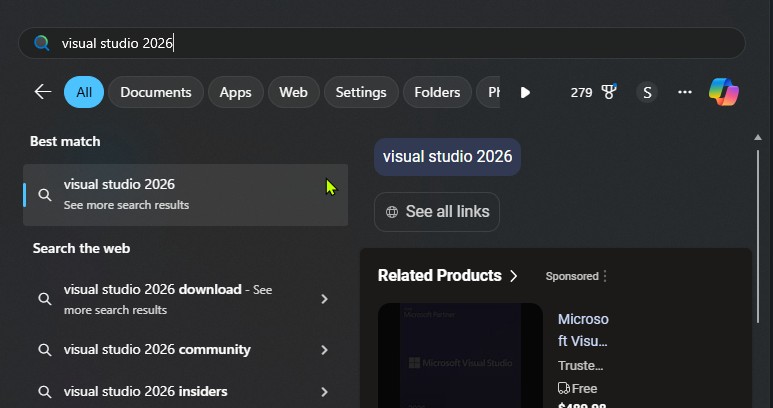The width and height of the screenshot is (773, 408).
Task: Select the Settings filter tab
Action: (x=360, y=92)
